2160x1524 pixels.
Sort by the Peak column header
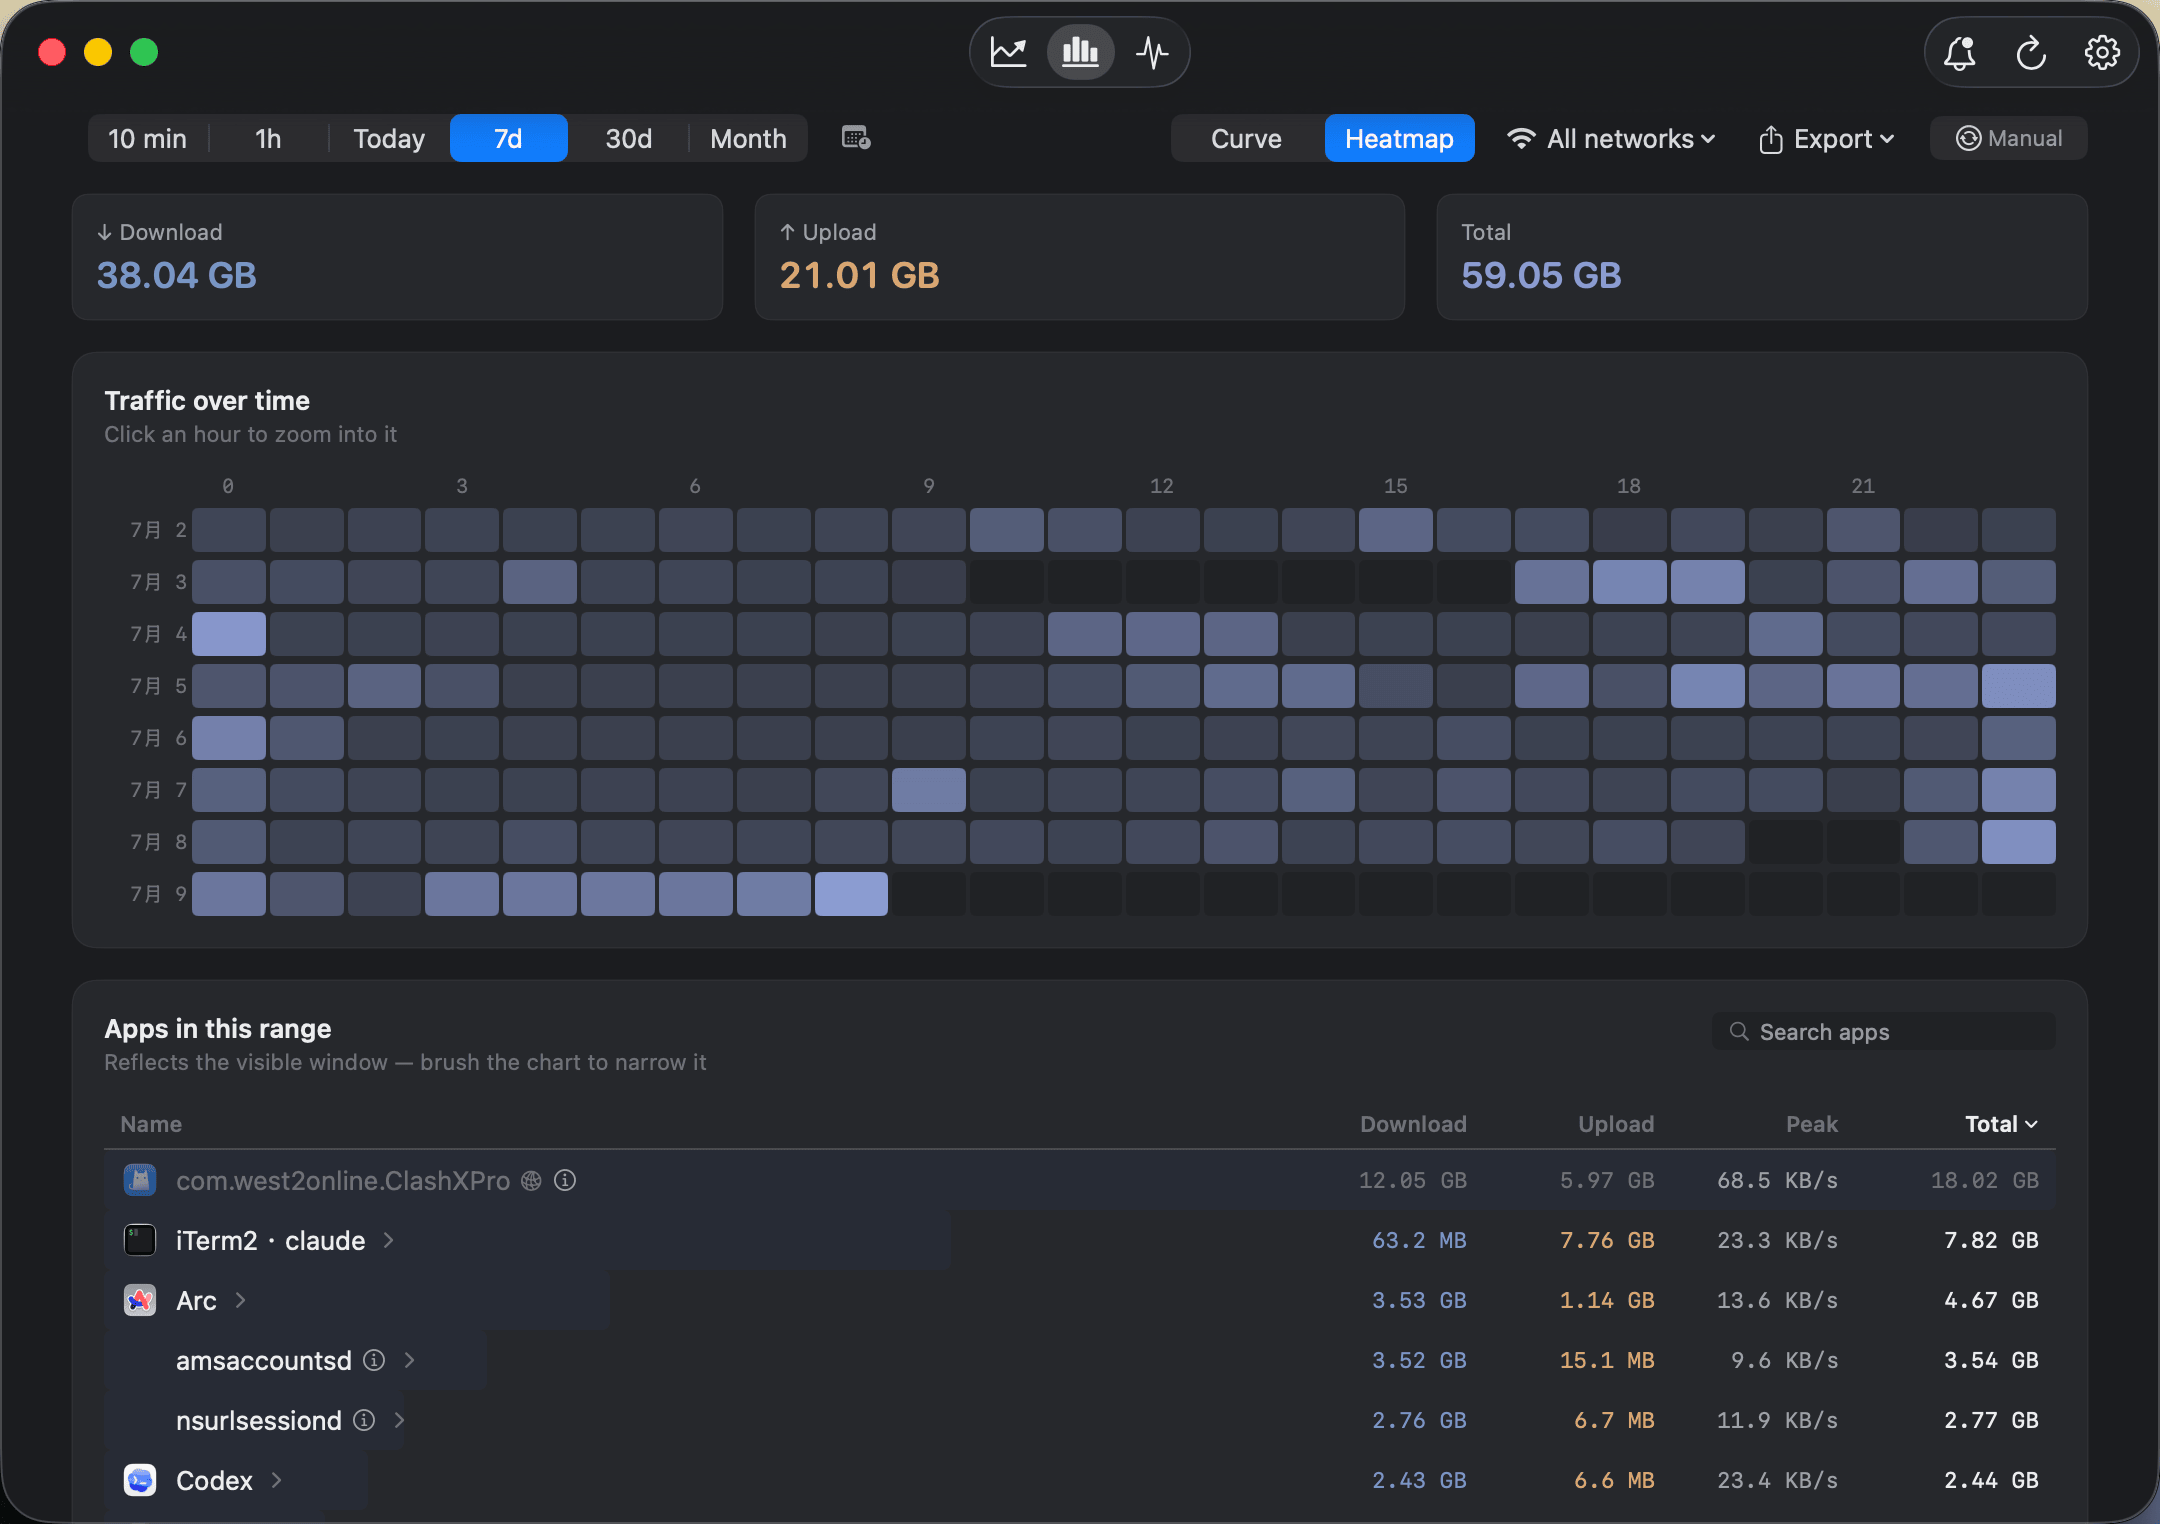[x=1812, y=1124]
